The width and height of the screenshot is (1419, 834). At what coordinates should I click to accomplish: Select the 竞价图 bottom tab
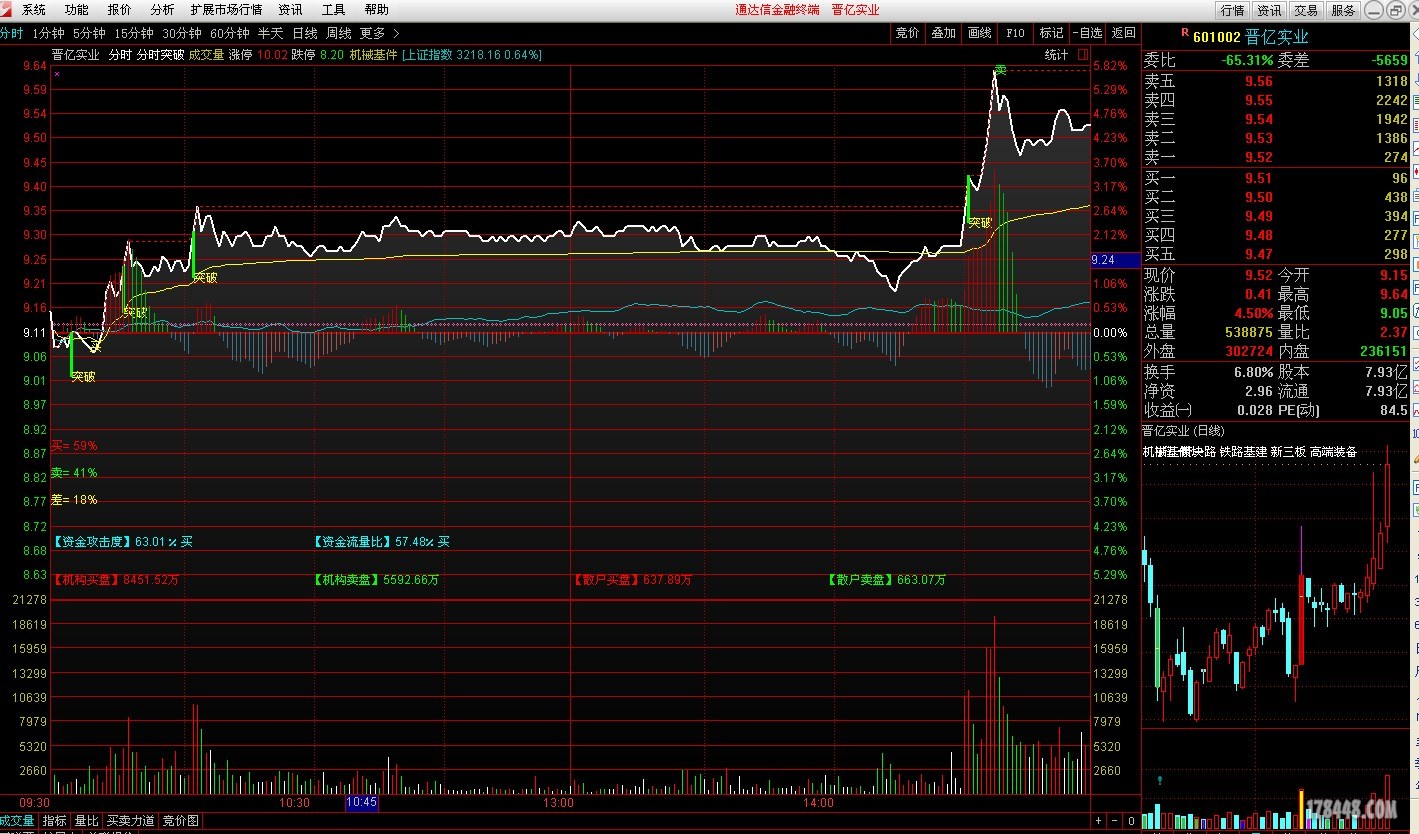click(180, 821)
